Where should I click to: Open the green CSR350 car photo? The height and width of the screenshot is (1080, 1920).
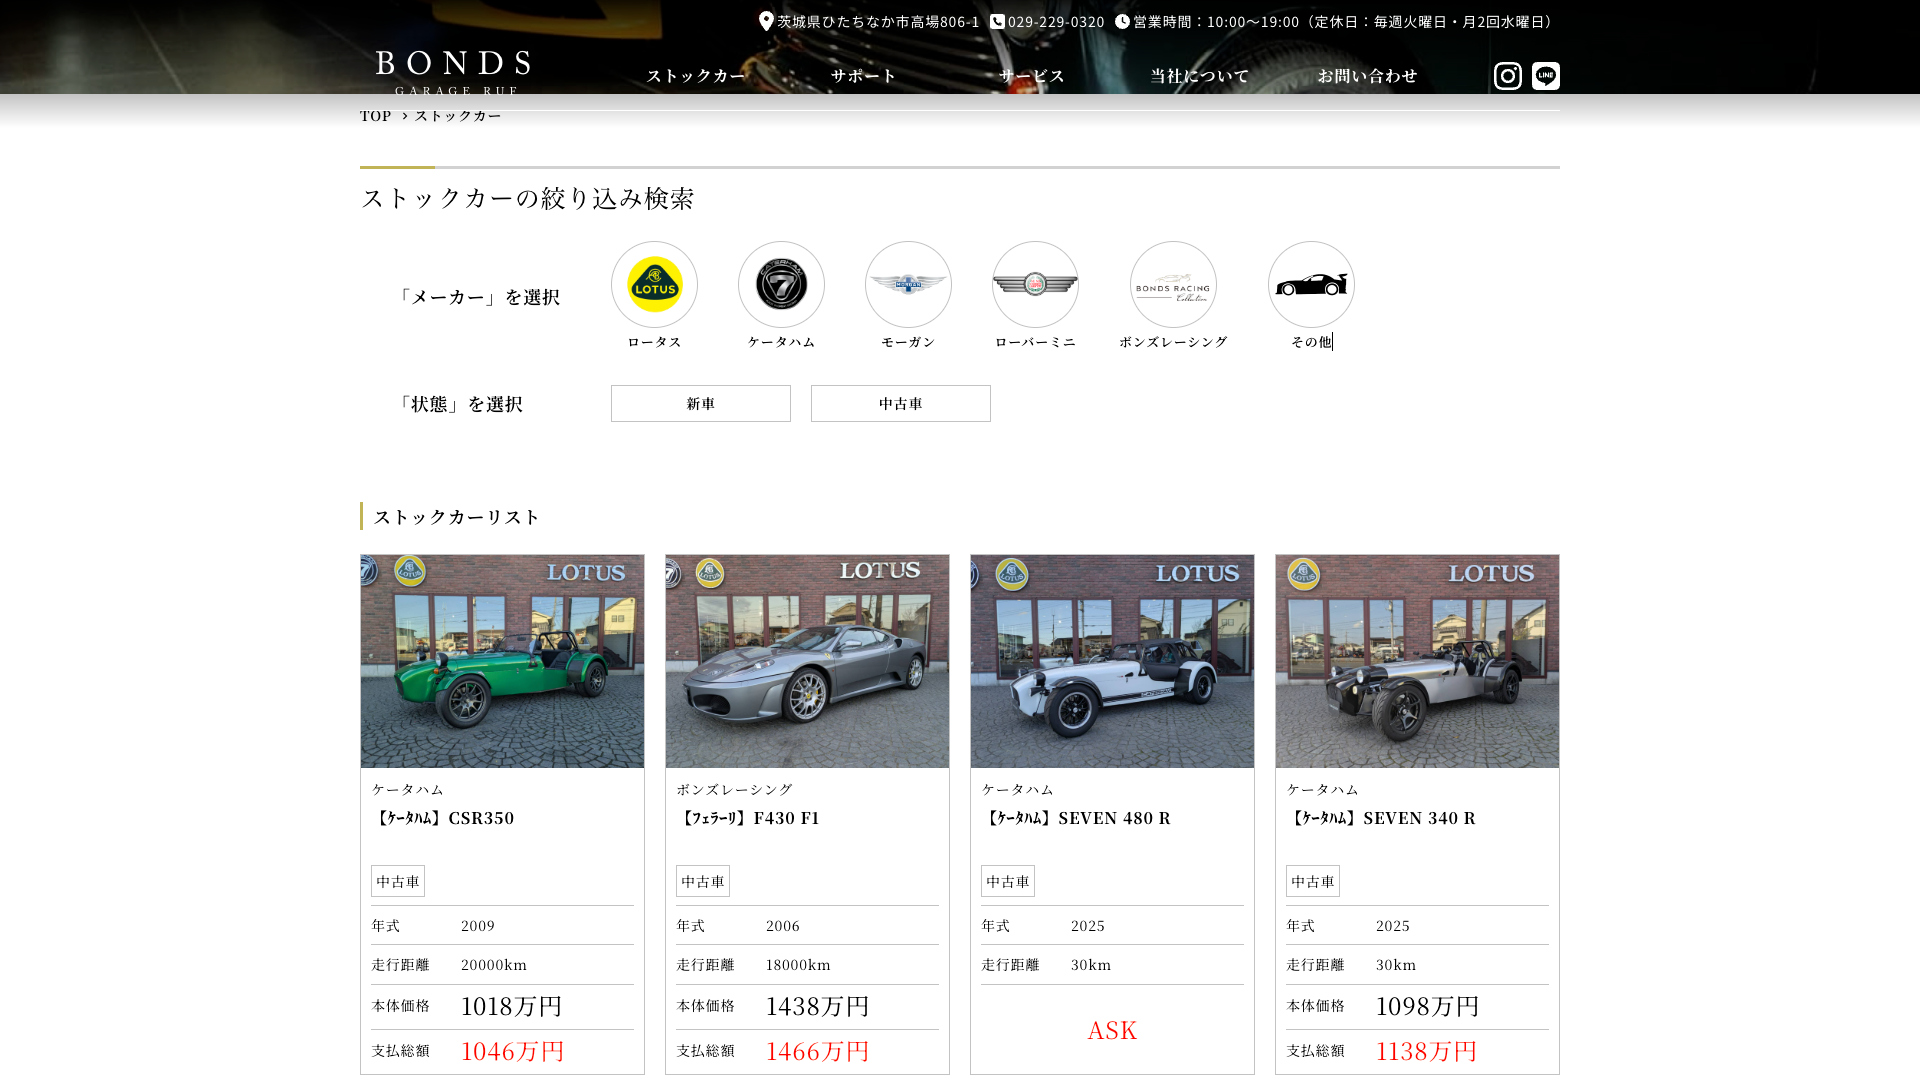502,661
